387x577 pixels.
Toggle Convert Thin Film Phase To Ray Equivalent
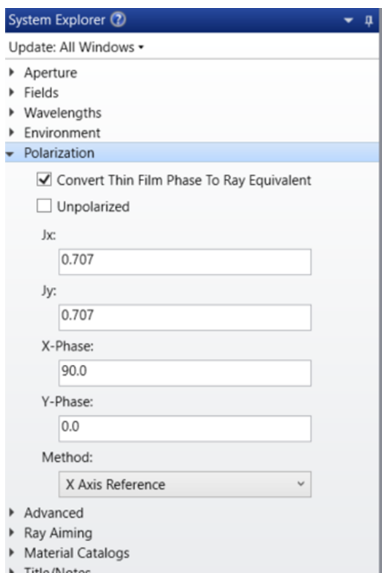click(44, 180)
